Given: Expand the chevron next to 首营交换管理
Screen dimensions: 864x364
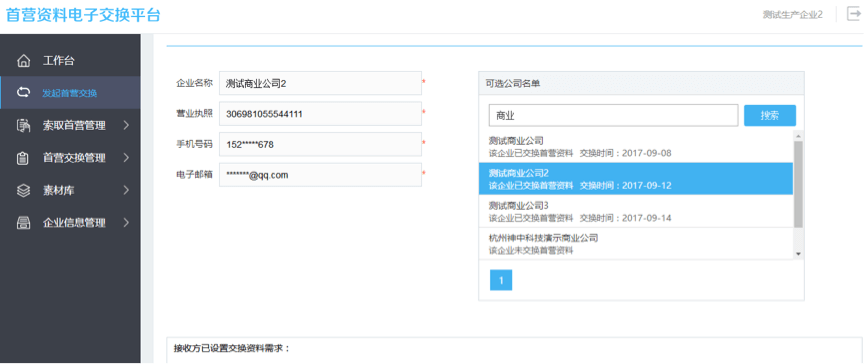Looking at the screenshot, I should click(x=126, y=158).
